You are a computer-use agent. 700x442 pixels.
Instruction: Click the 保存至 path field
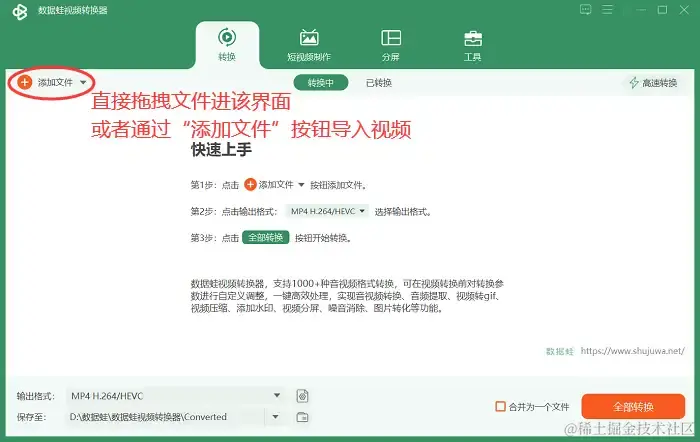pos(166,417)
